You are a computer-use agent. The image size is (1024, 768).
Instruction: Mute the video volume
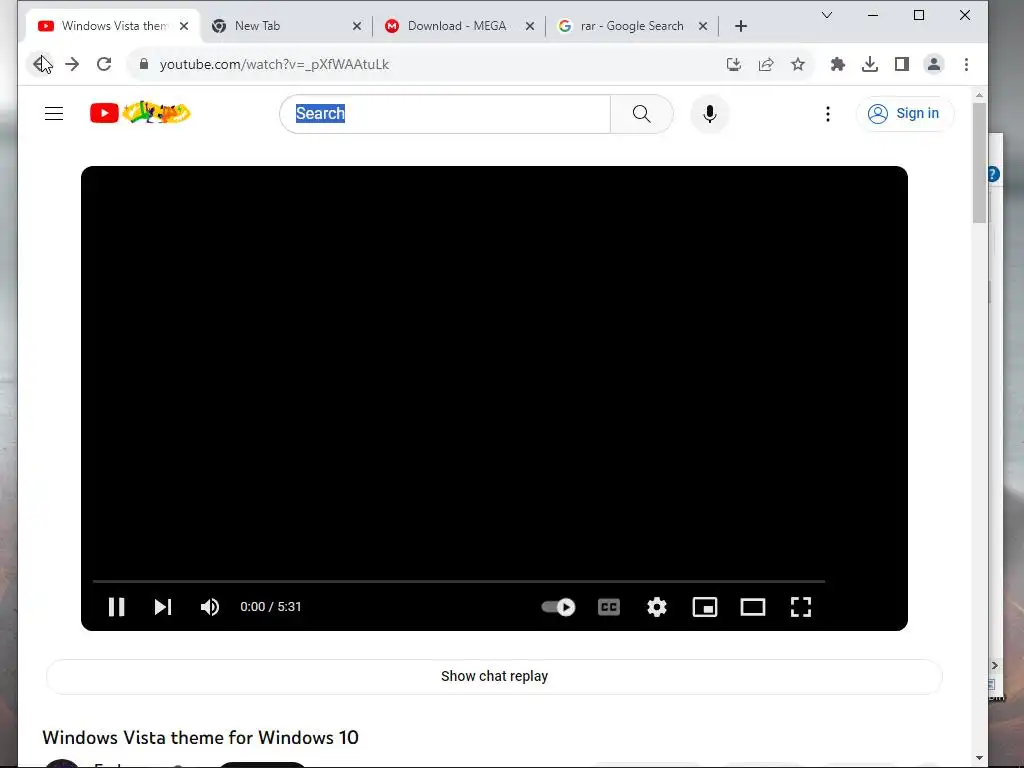tap(210, 607)
